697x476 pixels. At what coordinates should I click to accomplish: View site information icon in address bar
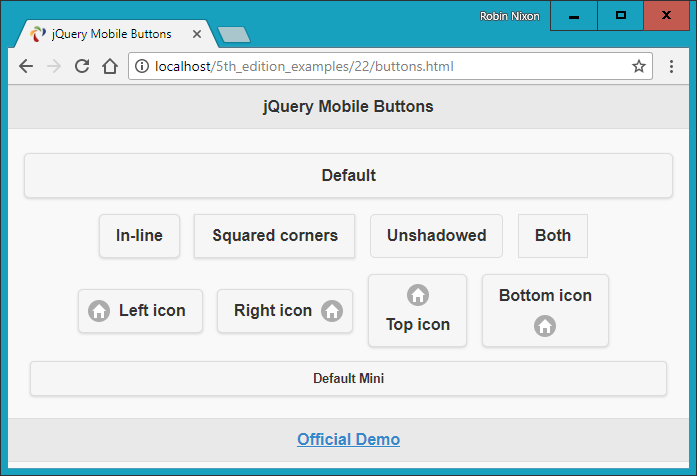[142, 66]
